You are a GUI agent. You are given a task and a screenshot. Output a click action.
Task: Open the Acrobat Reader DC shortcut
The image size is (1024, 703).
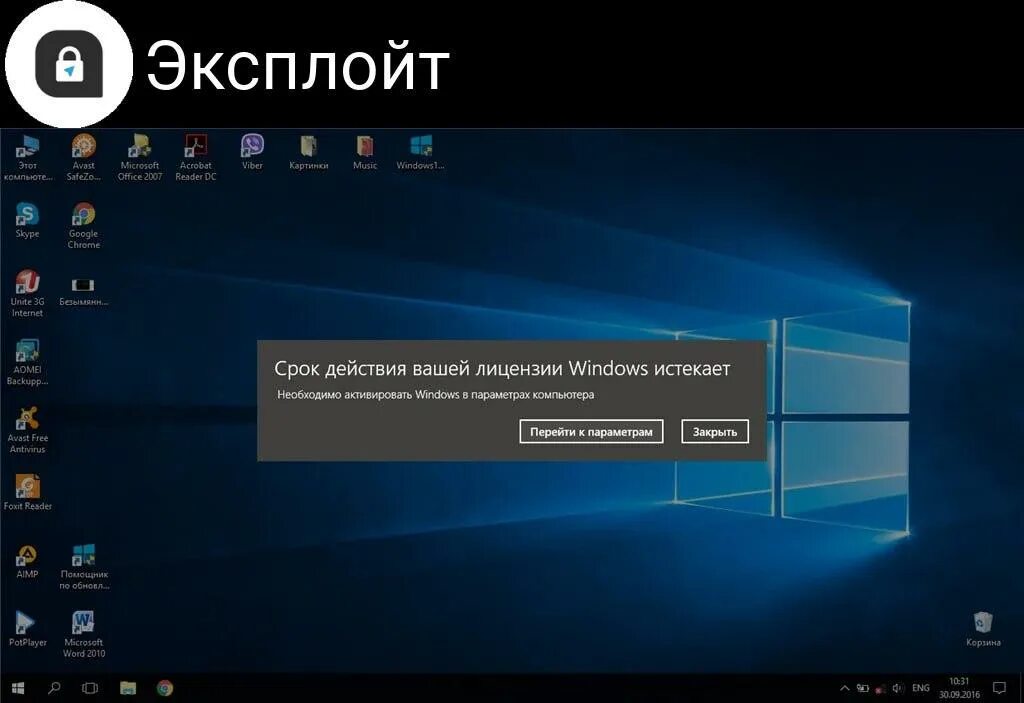[x=196, y=157]
